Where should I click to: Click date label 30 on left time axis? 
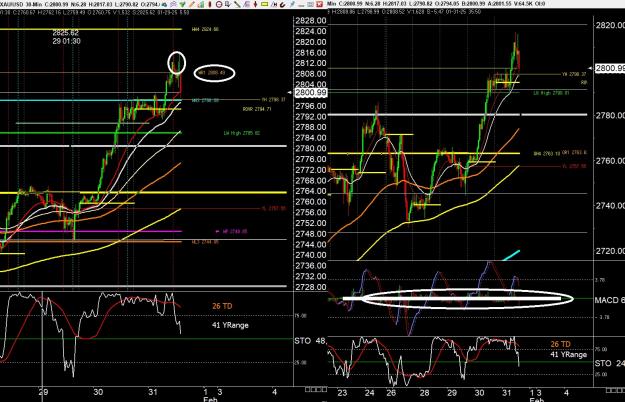click(98, 392)
